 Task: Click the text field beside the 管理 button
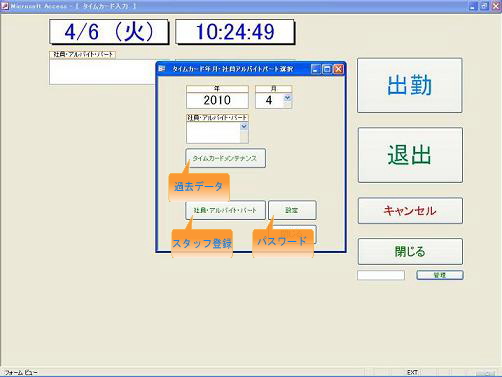381,275
